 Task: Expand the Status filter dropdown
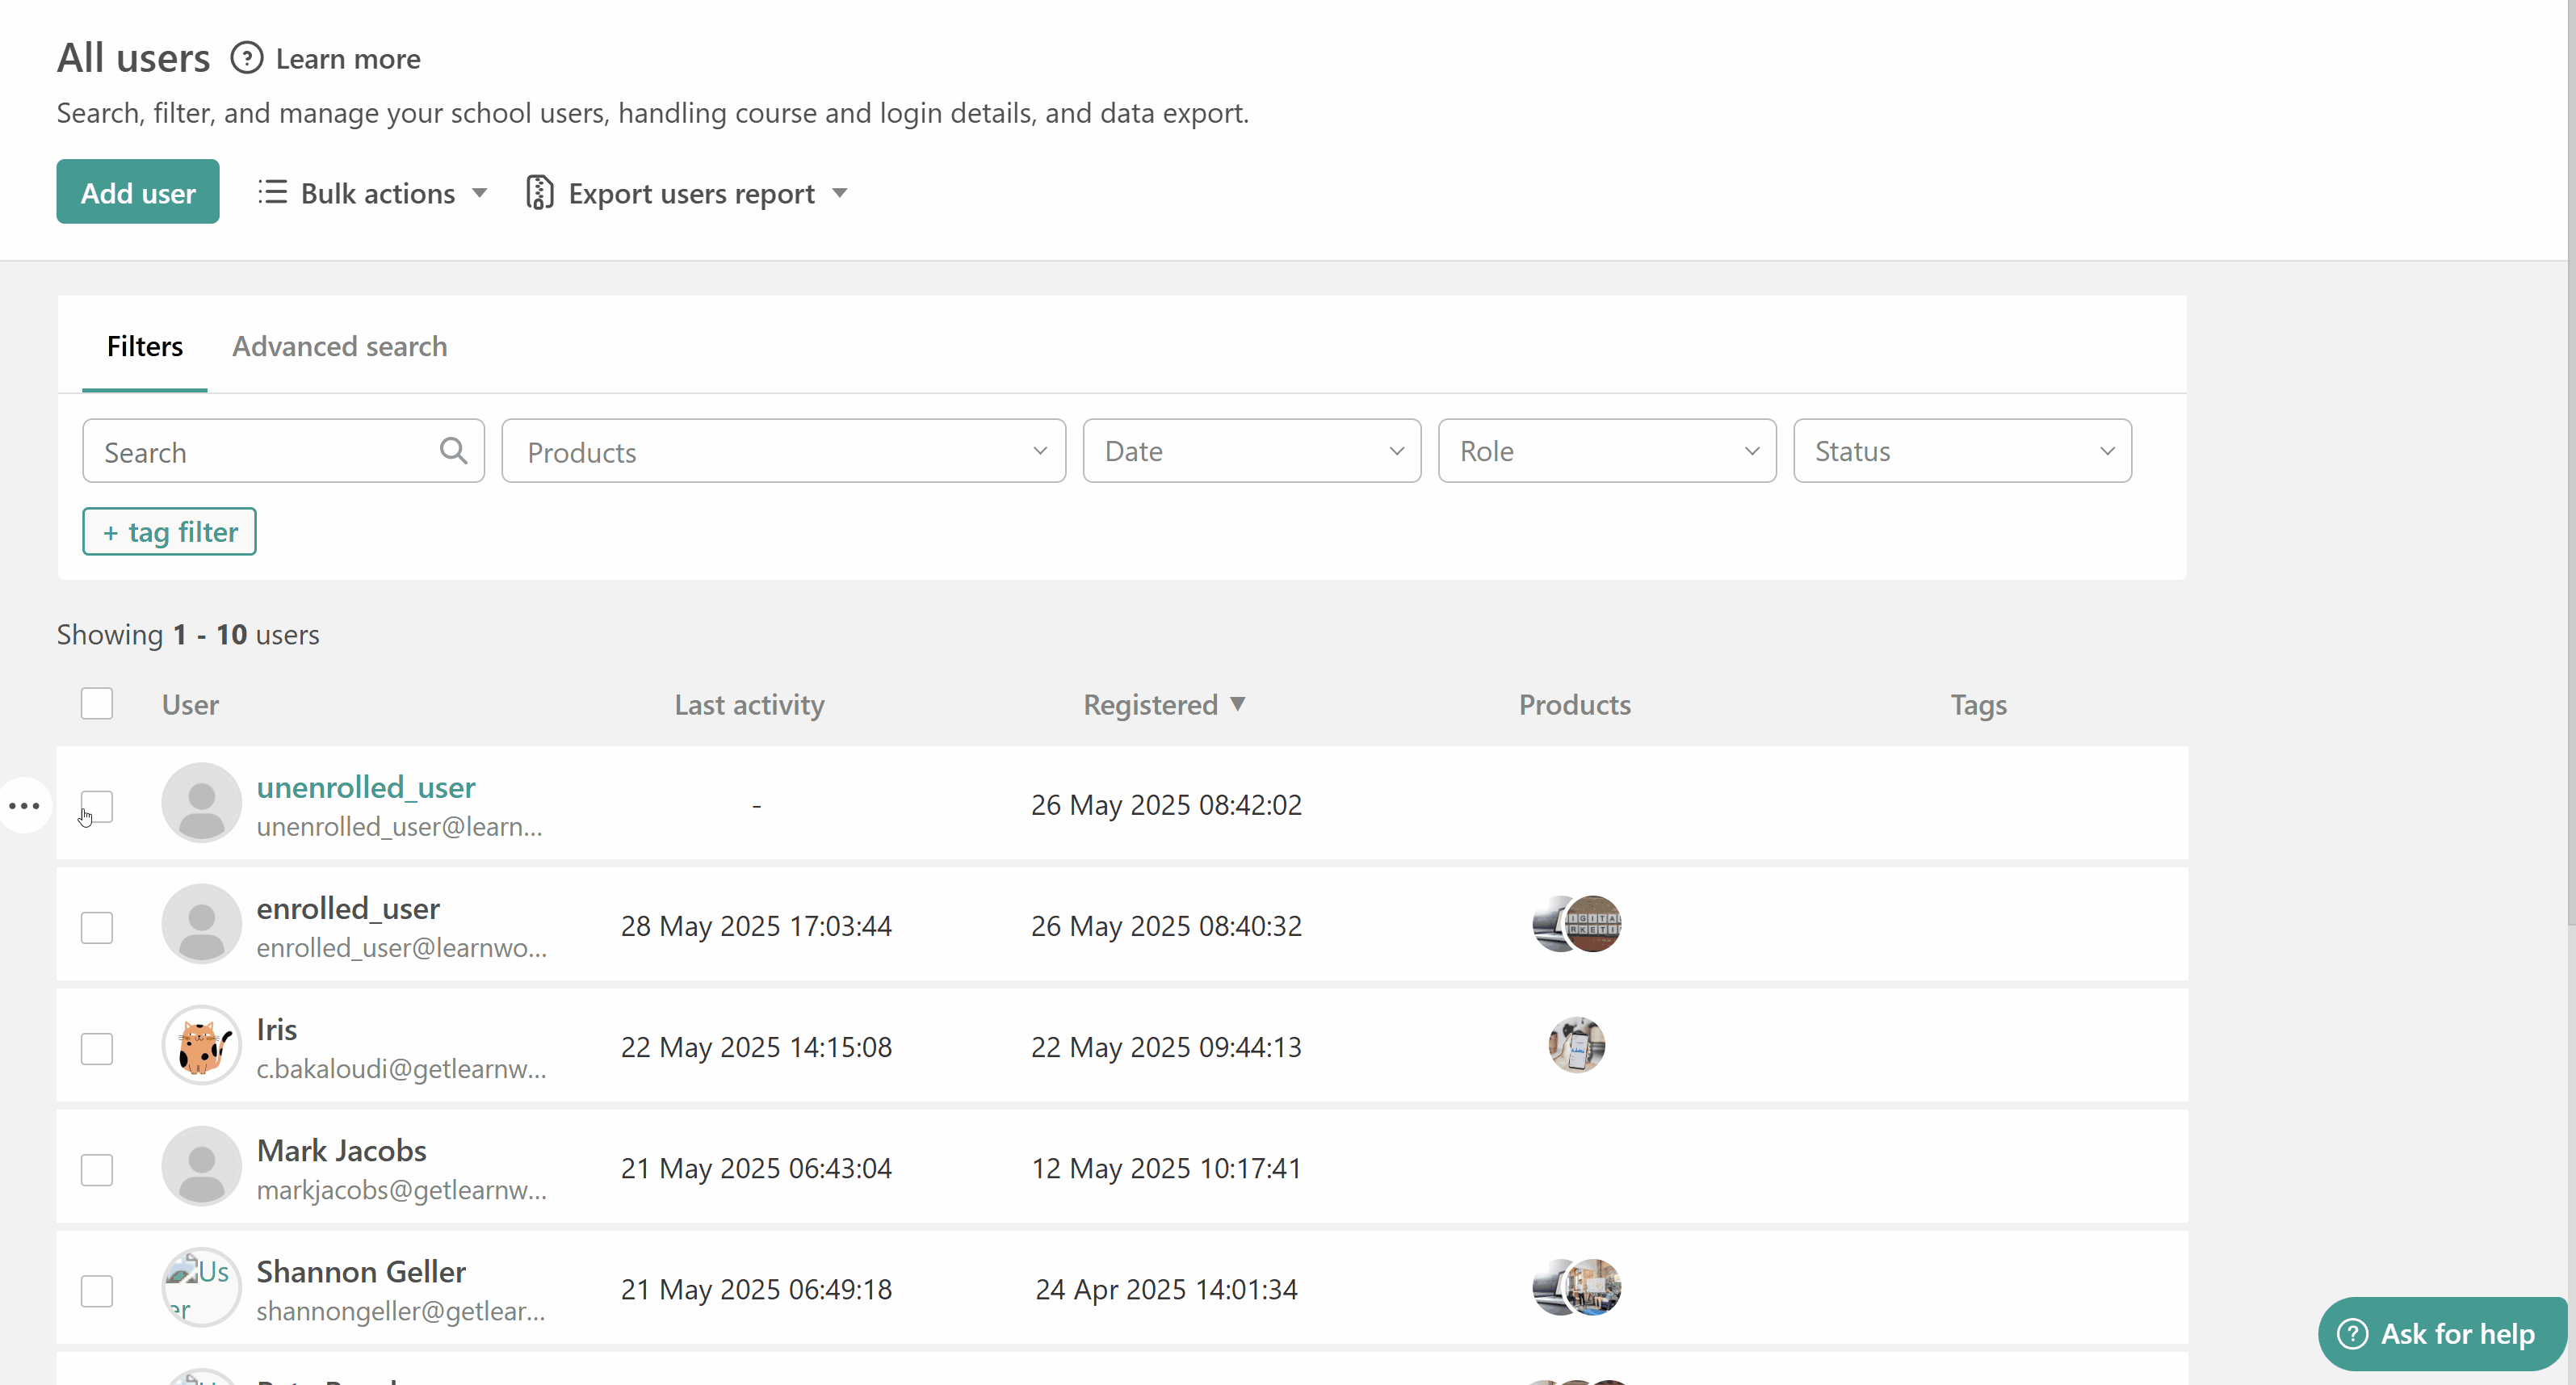pyautogui.click(x=1961, y=451)
